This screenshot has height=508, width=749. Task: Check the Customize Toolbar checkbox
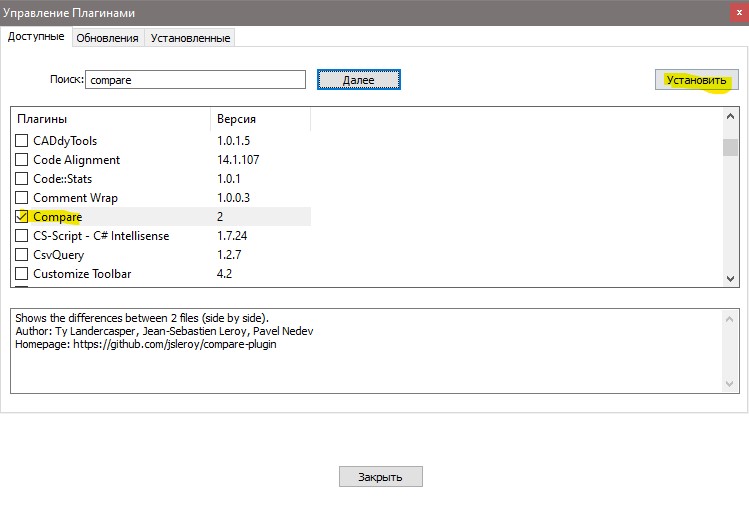point(21,274)
